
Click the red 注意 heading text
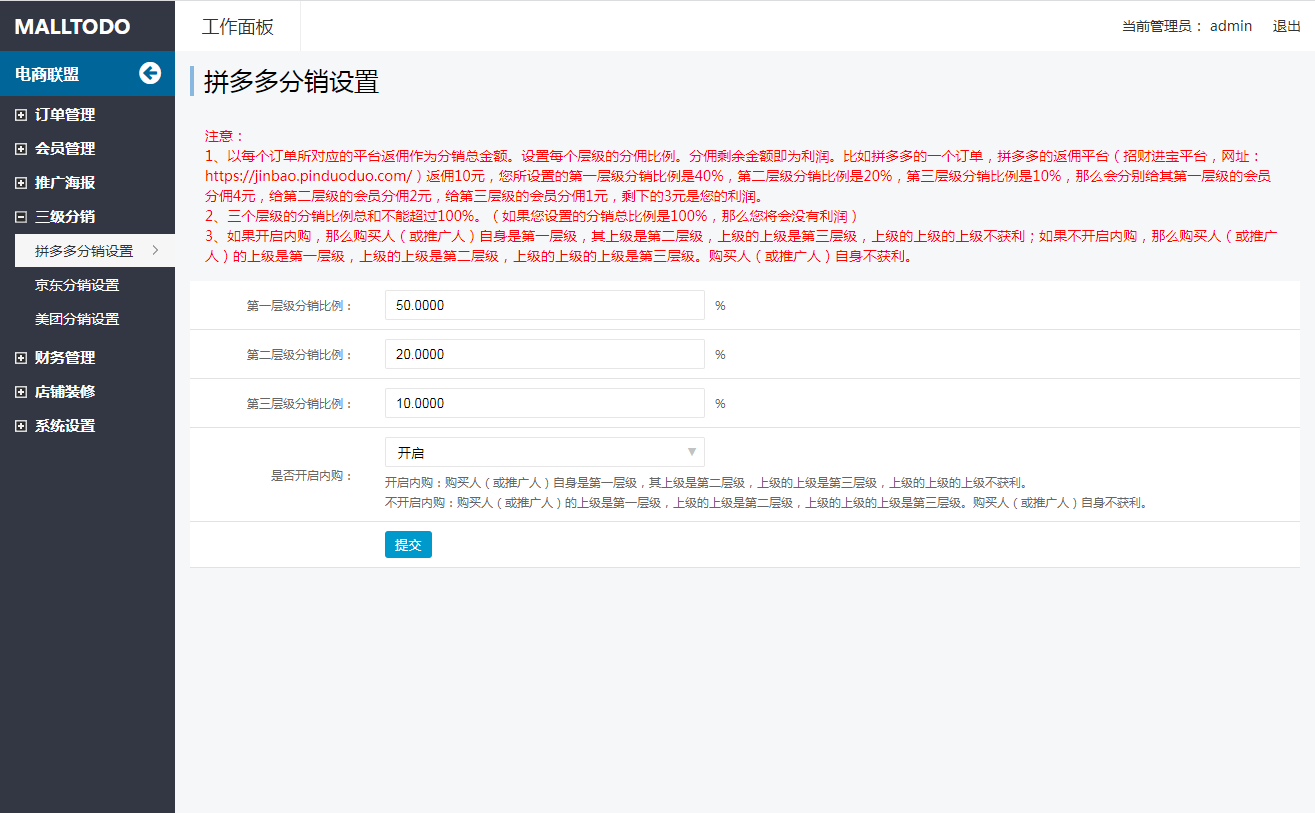point(225,136)
